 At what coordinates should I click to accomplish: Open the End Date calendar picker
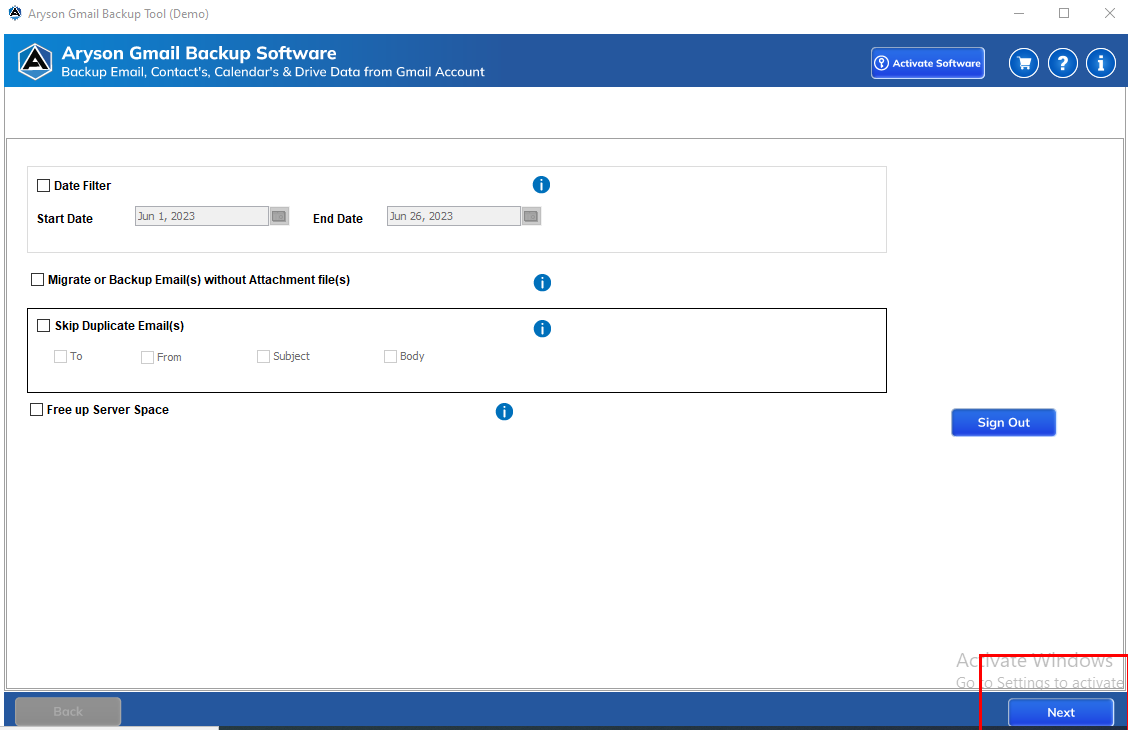(531, 216)
